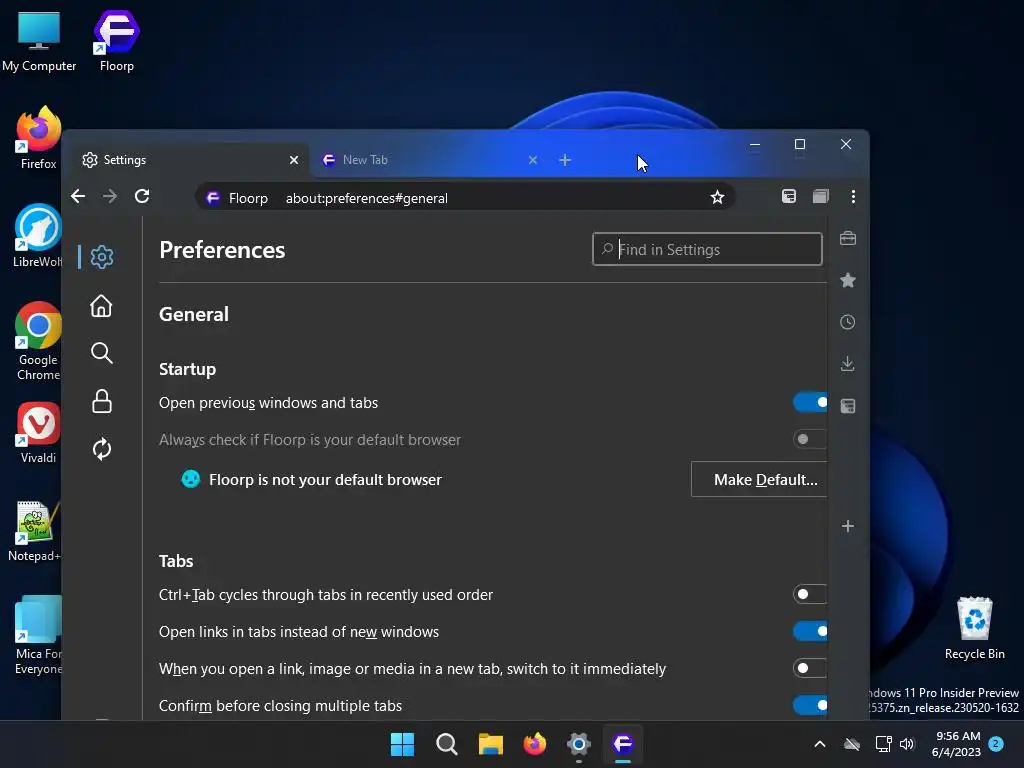Show hidden system tray icons

820,744
